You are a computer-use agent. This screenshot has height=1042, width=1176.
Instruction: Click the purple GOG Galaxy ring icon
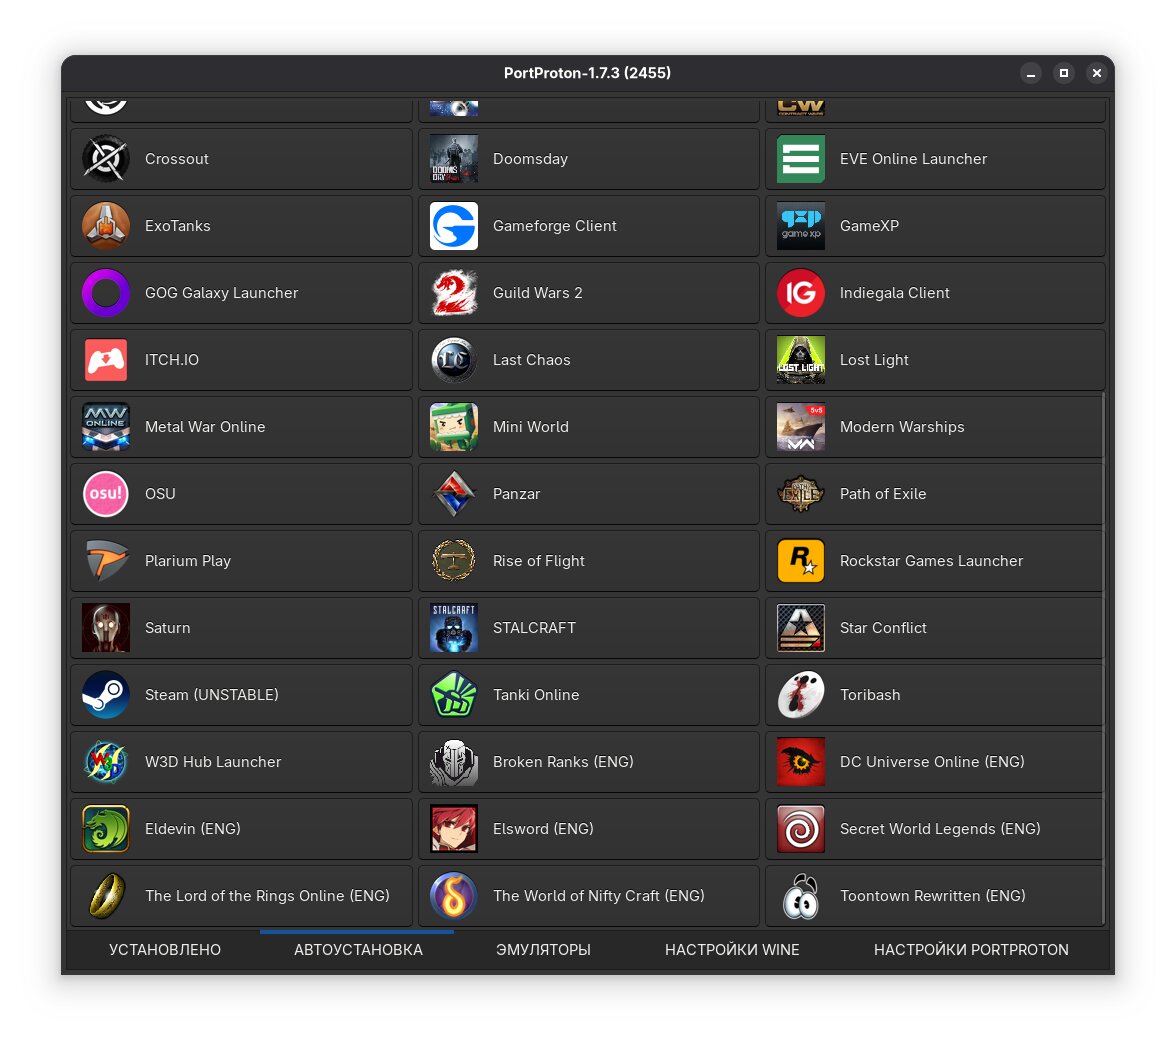[106, 293]
